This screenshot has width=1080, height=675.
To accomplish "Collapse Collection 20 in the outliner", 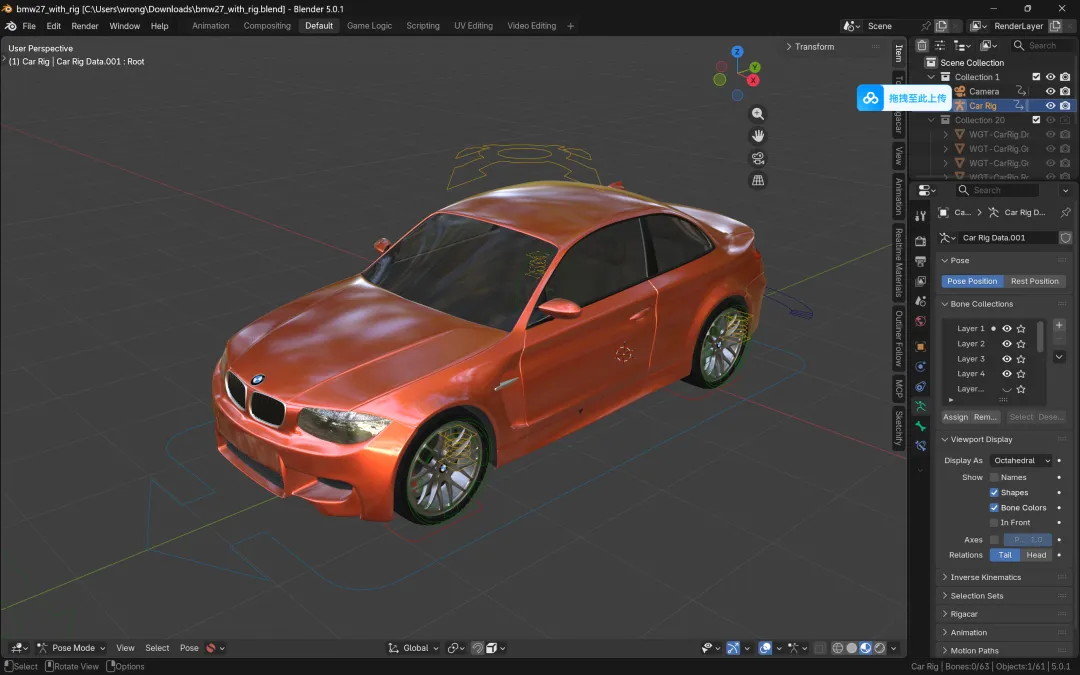I will (931, 120).
